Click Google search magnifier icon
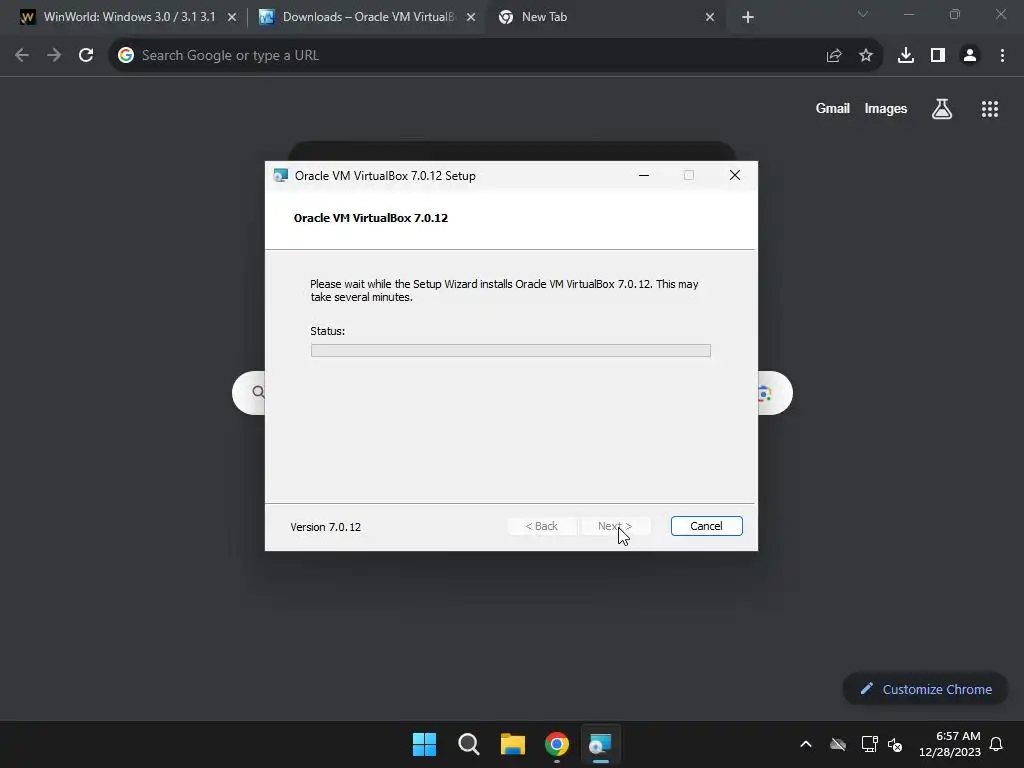This screenshot has width=1024, height=768. tap(258, 392)
